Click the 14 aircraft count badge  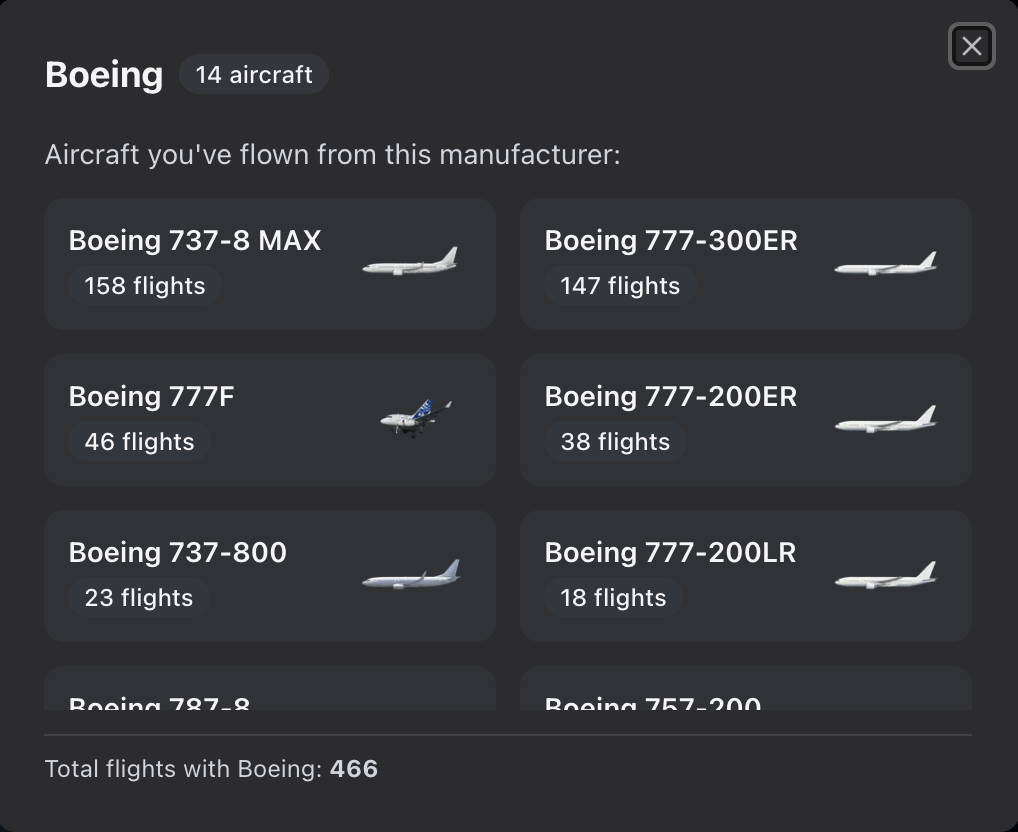tap(254, 75)
